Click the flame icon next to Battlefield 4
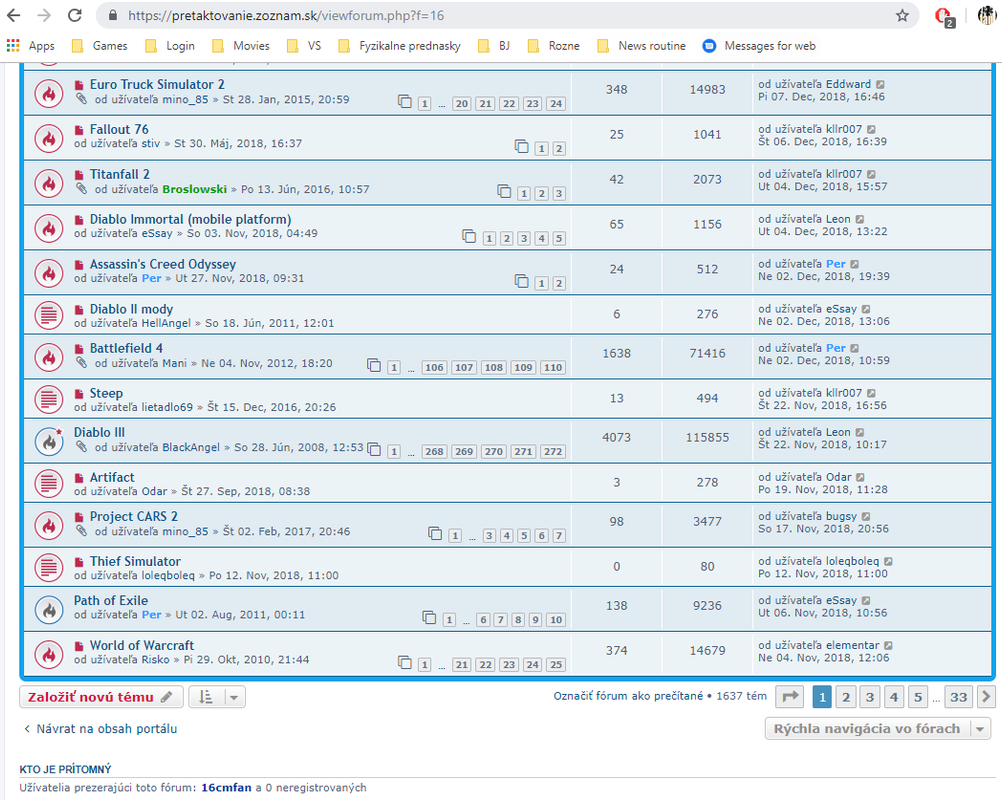Screen dimensions: 1002x800 (x=49, y=358)
